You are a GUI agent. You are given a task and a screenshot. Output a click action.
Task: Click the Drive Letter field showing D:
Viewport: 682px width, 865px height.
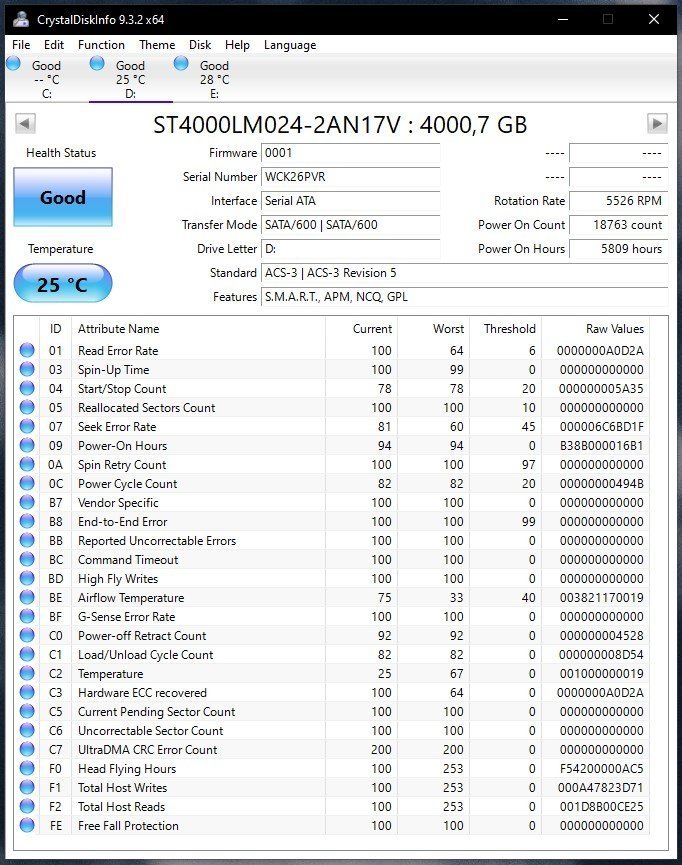tap(350, 249)
